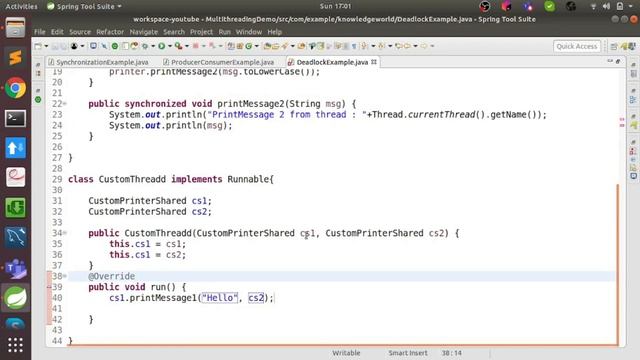Click the "Hello" string literal on line 40
The height and width of the screenshot is (360, 640).
tap(220, 298)
